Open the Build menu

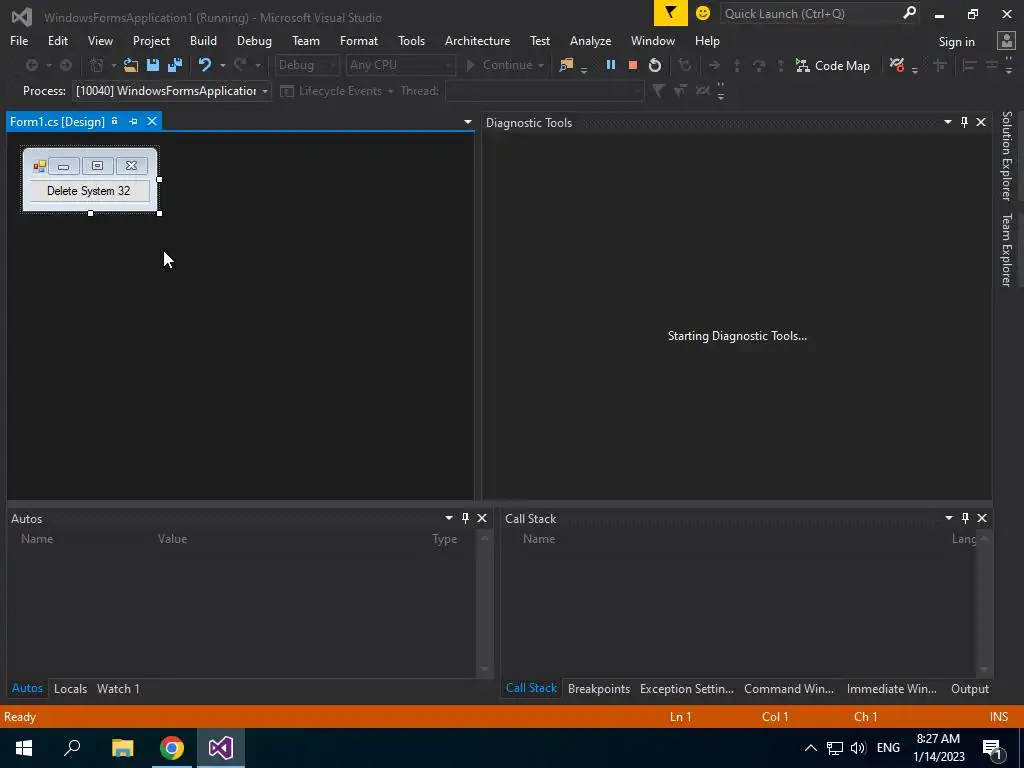[203, 40]
